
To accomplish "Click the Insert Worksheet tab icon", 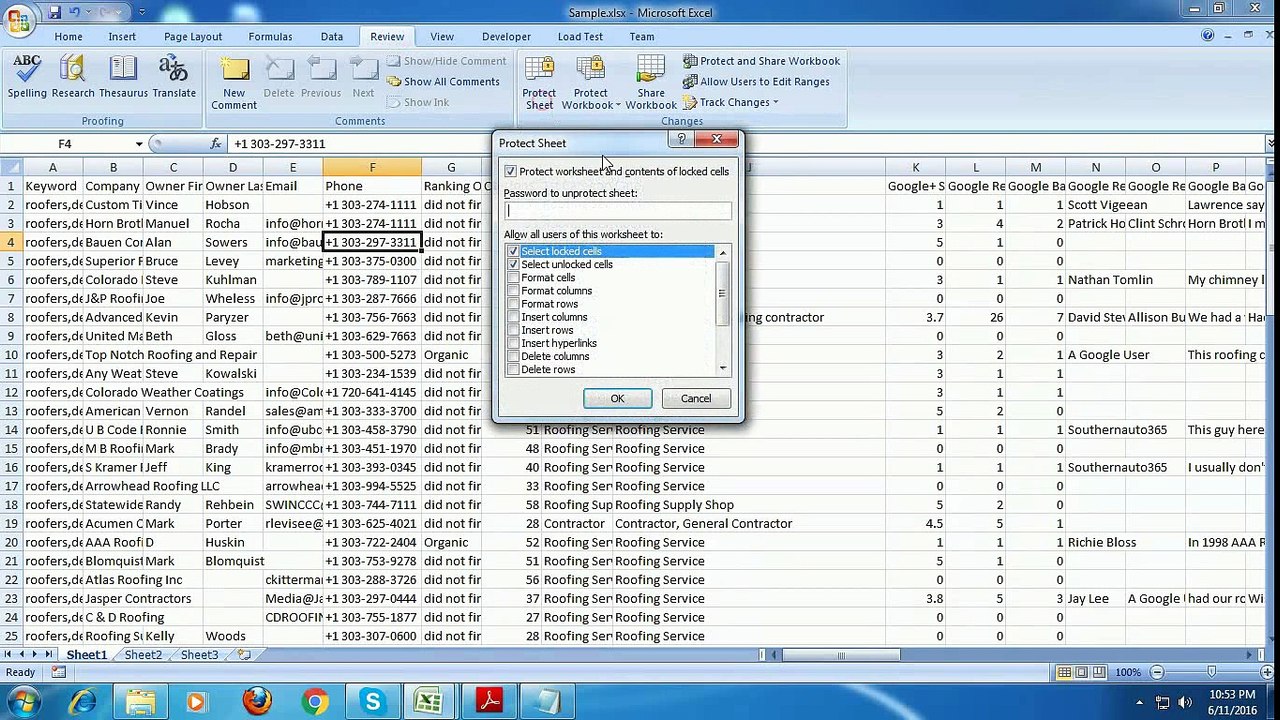I will tap(243, 655).
